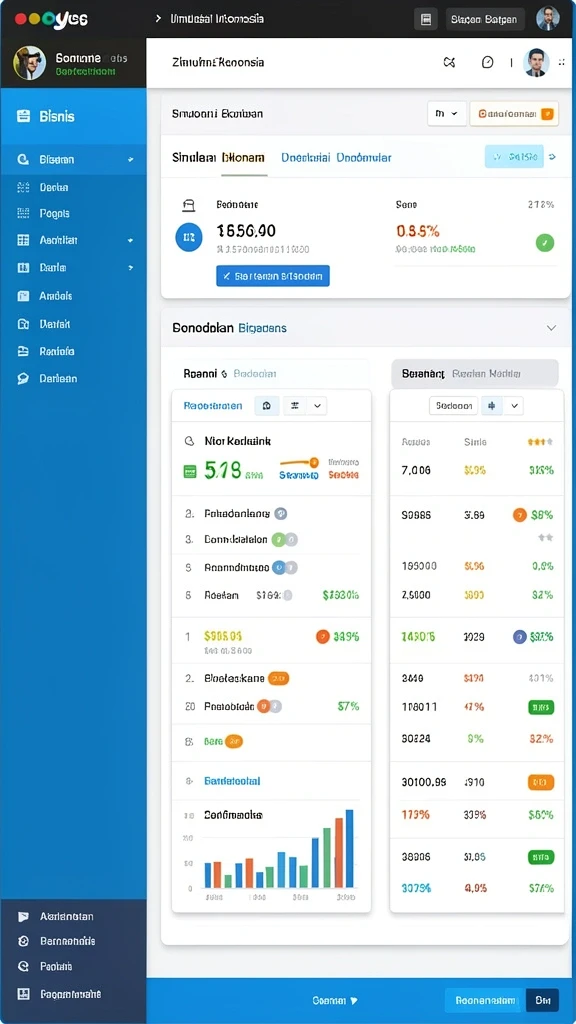Toggle the blue circle beside 1650,90
The height and width of the screenshot is (1024, 576).
pyautogui.click(x=189, y=238)
